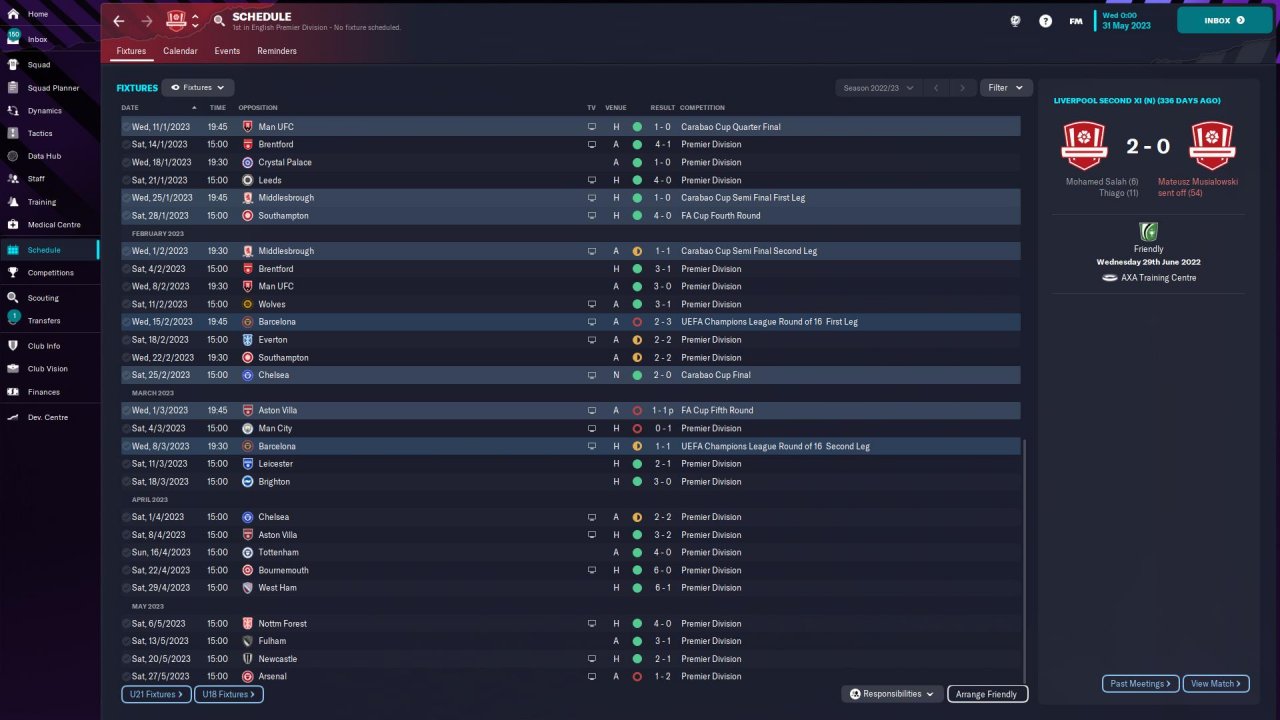Select the Fixtures tab
Image resolution: width=1280 pixels, height=720 pixels.
coord(131,51)
